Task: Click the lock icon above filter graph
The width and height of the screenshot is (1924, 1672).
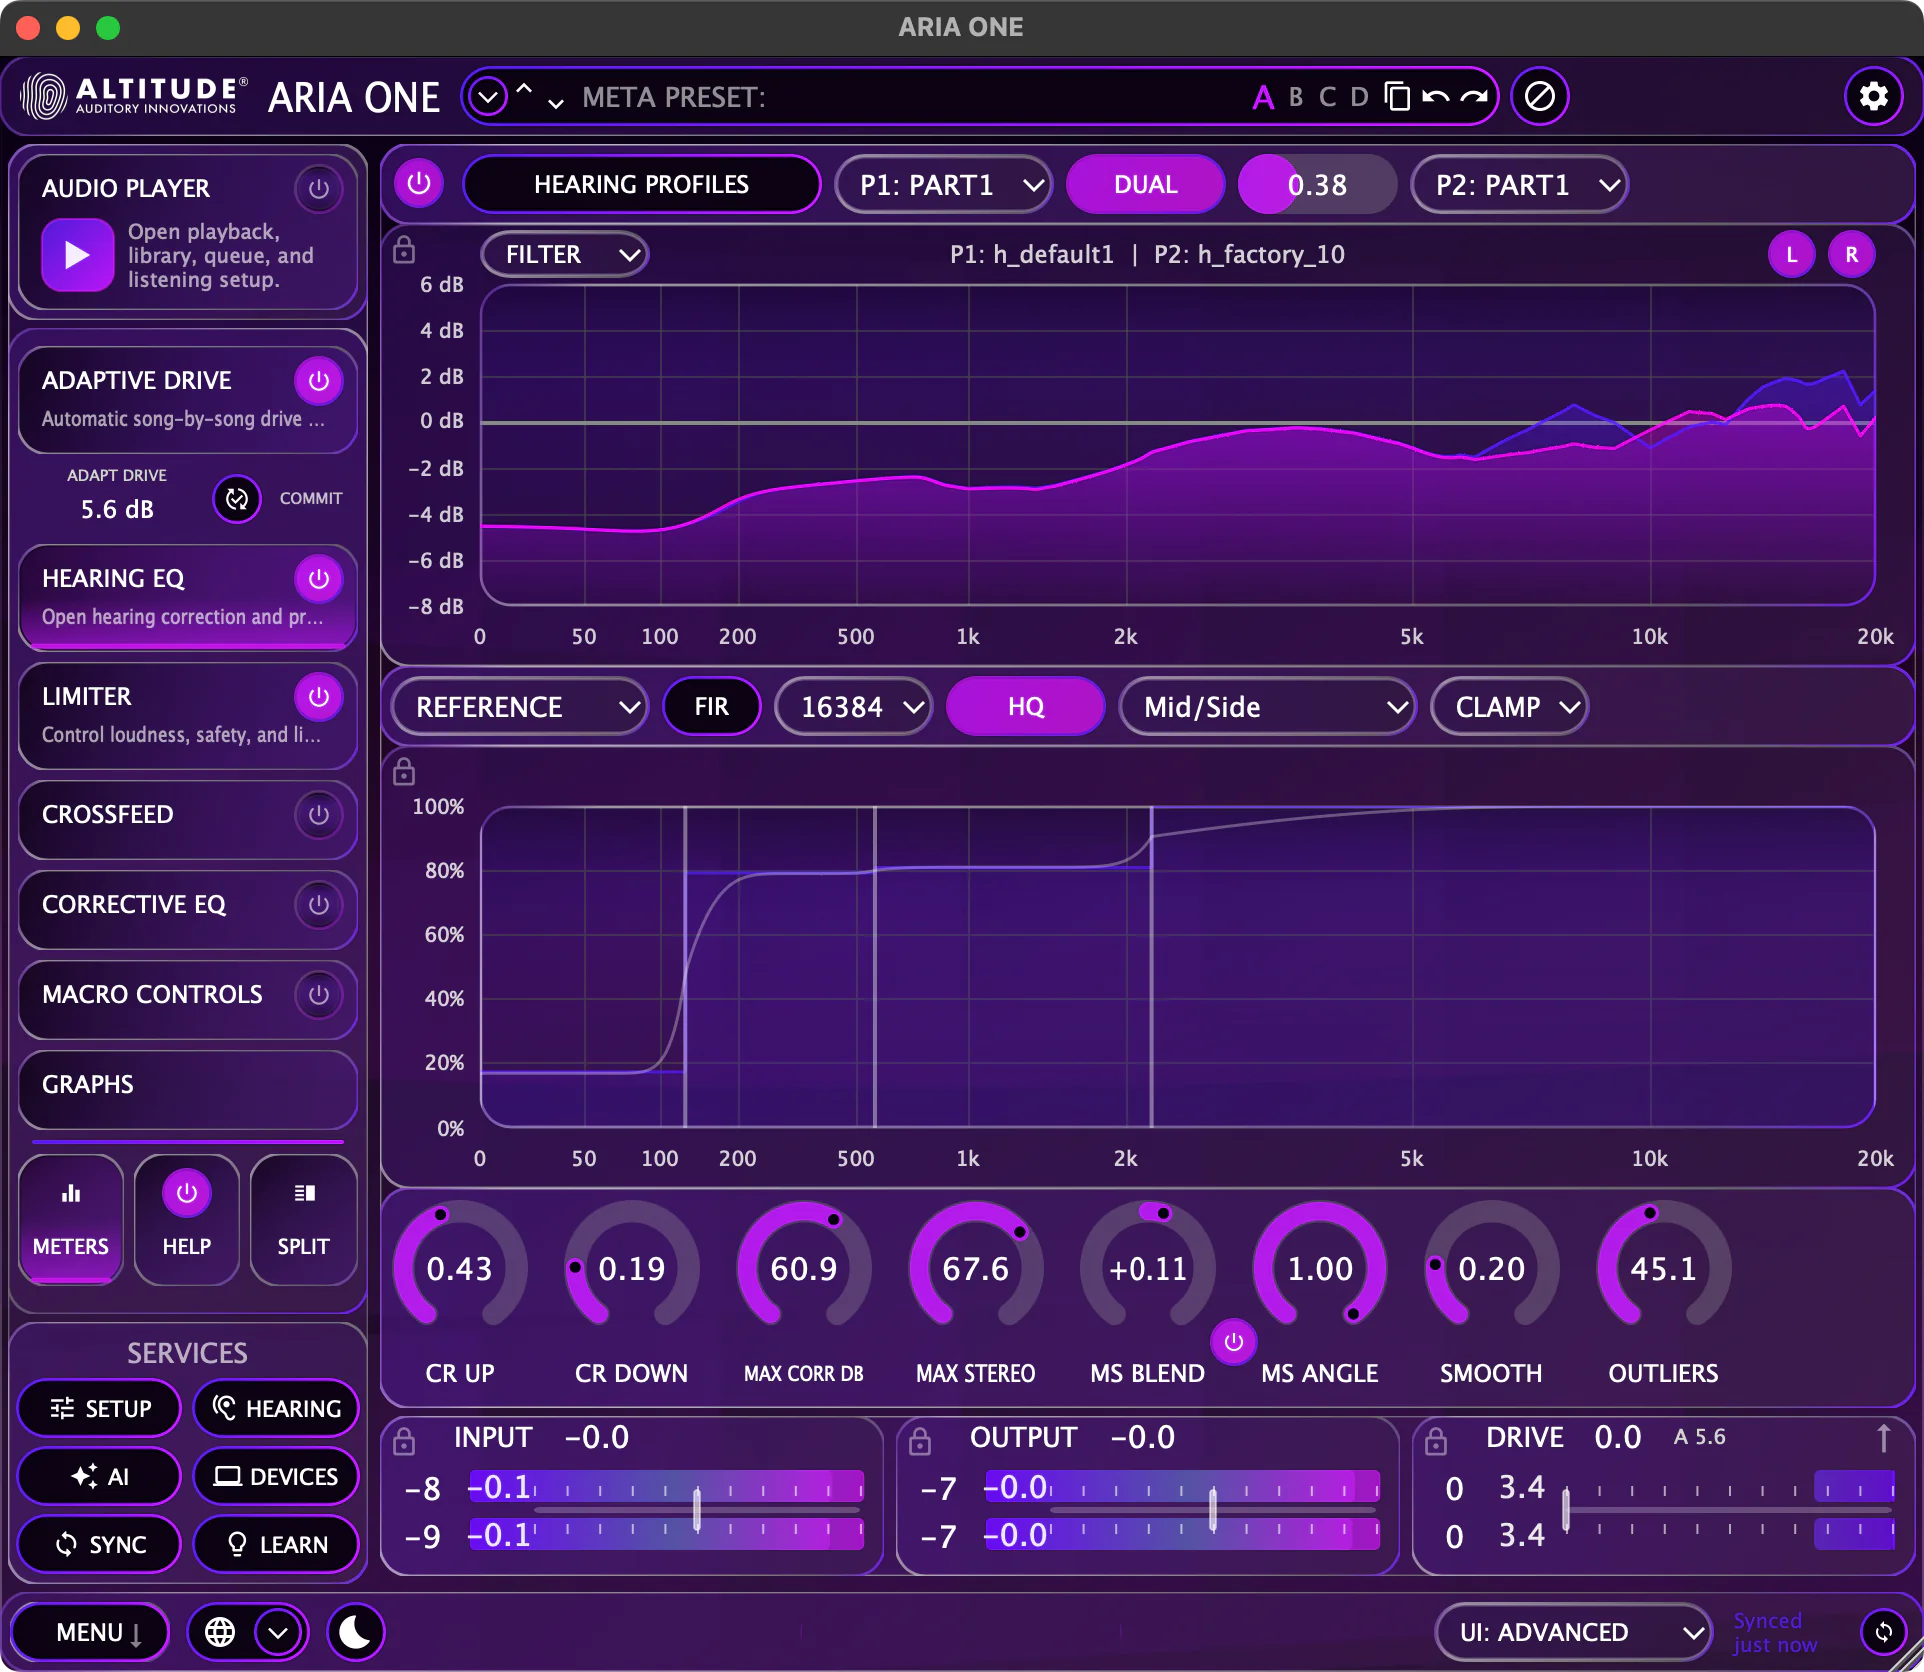Action: click(x=404, y=249)
